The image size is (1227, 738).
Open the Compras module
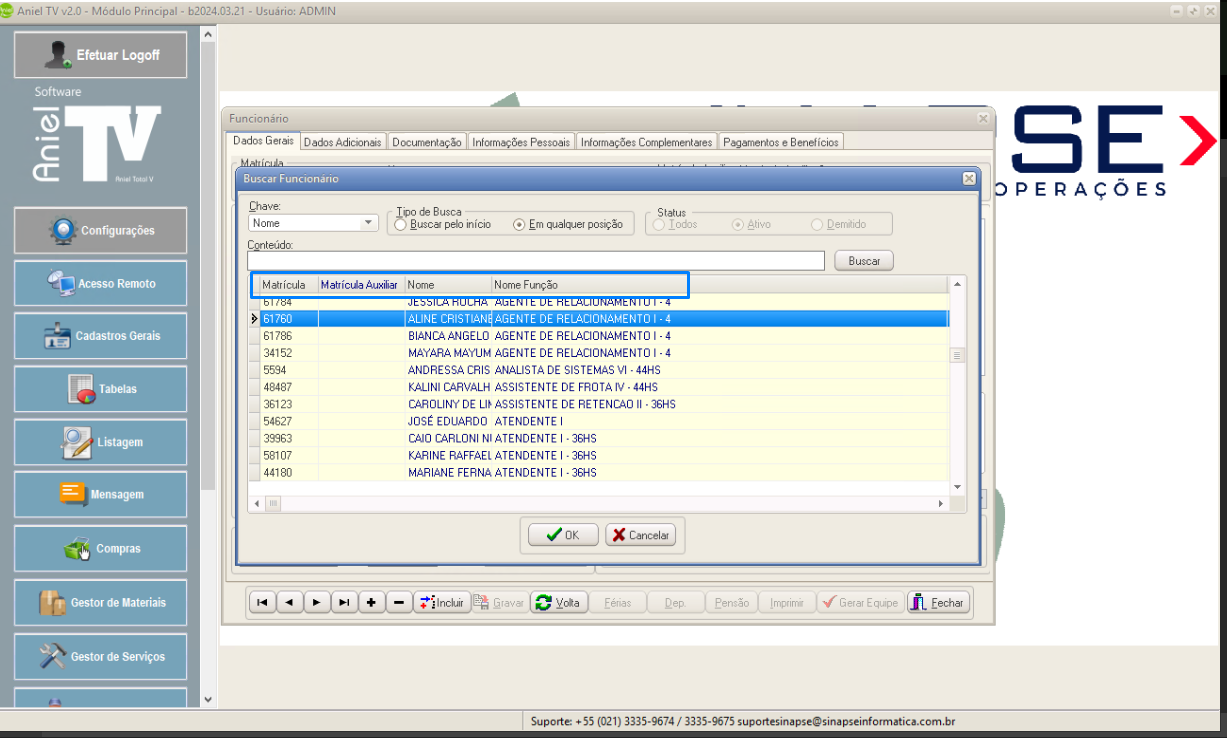click(x=100, y=548)
